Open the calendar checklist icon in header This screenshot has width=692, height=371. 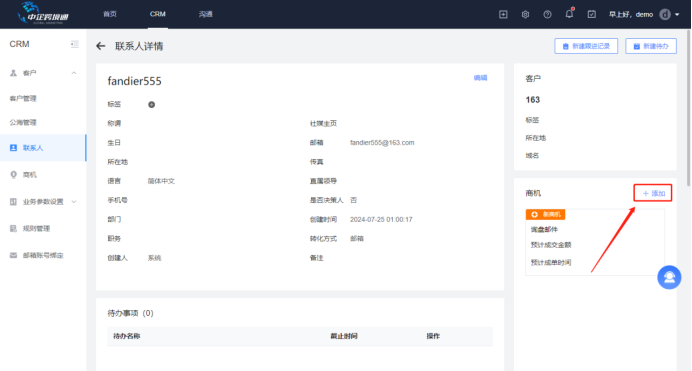point(592,15)
